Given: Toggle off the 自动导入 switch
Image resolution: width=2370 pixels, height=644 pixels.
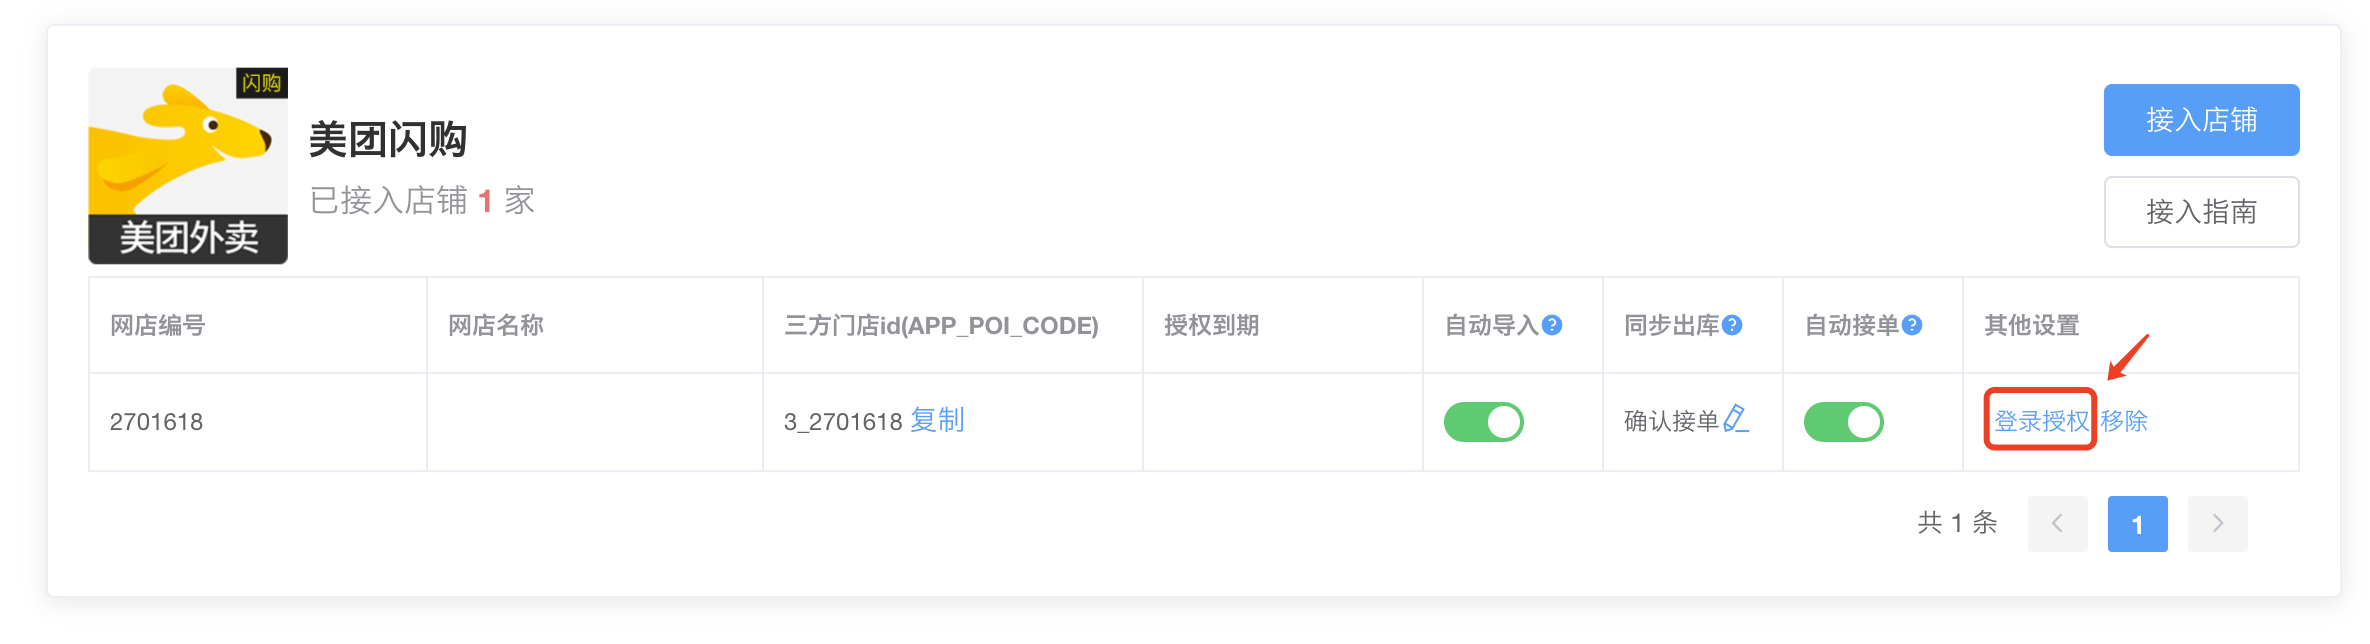Looking at the screenshot, I should pos(1483,422).
